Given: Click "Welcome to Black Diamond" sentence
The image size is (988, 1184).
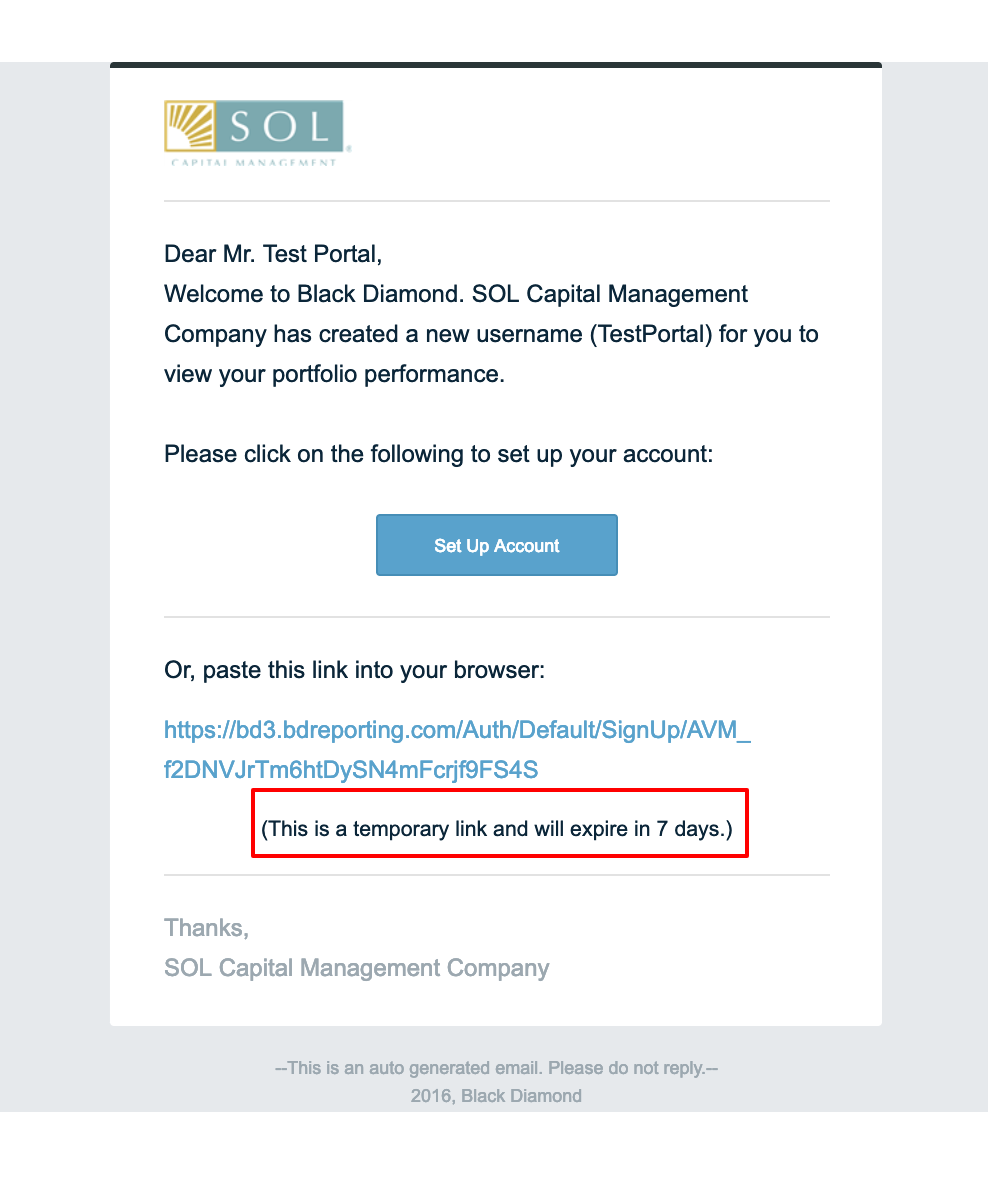Looking at the screenshot, I should point(314,294).
